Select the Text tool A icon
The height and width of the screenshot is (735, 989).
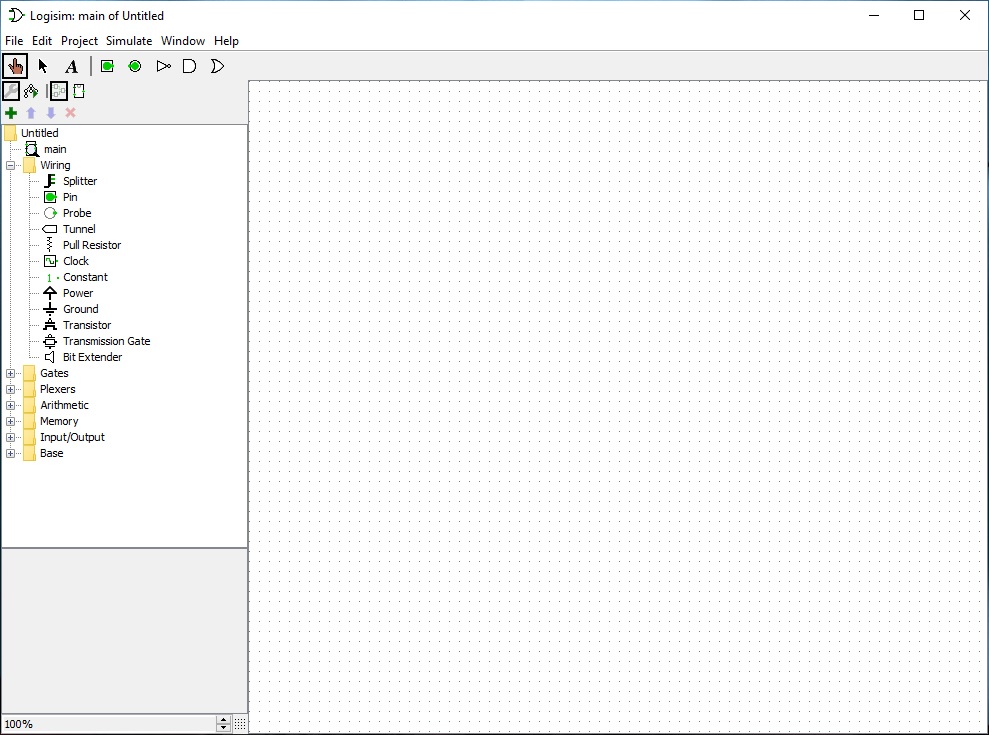tap(71, 66)
